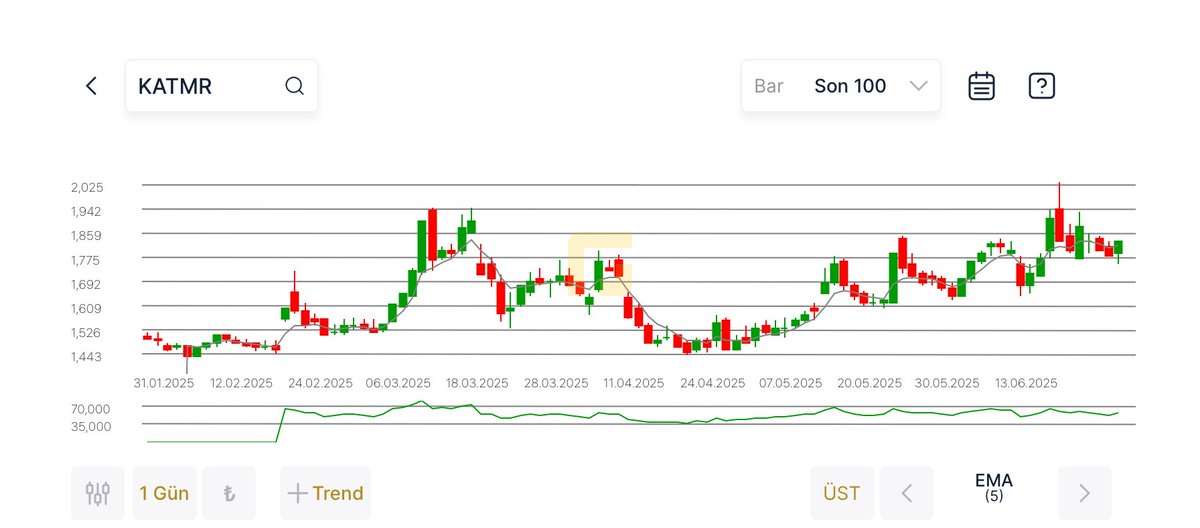
Task: Click the 1,609 price axis label
Action: 87,308
